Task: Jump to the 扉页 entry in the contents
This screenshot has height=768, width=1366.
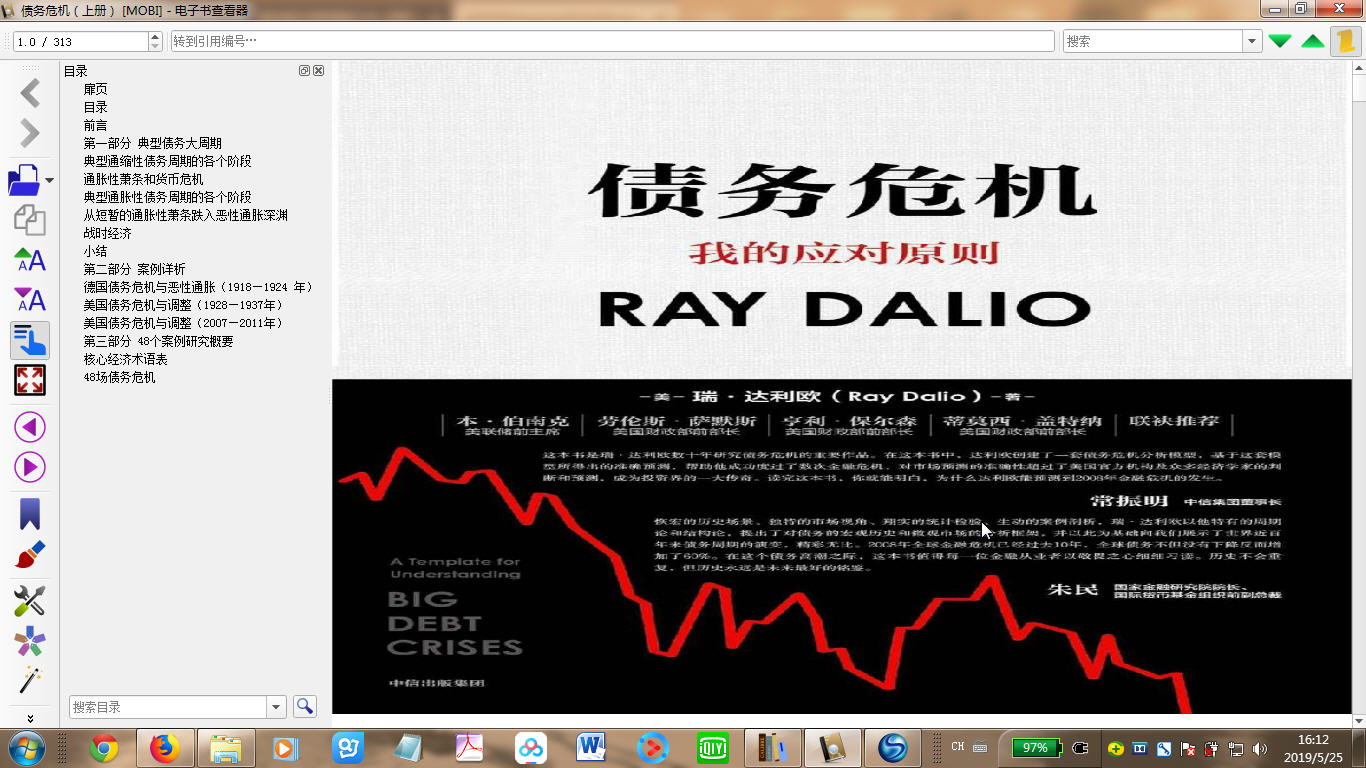Action: (x=96, y=89)
